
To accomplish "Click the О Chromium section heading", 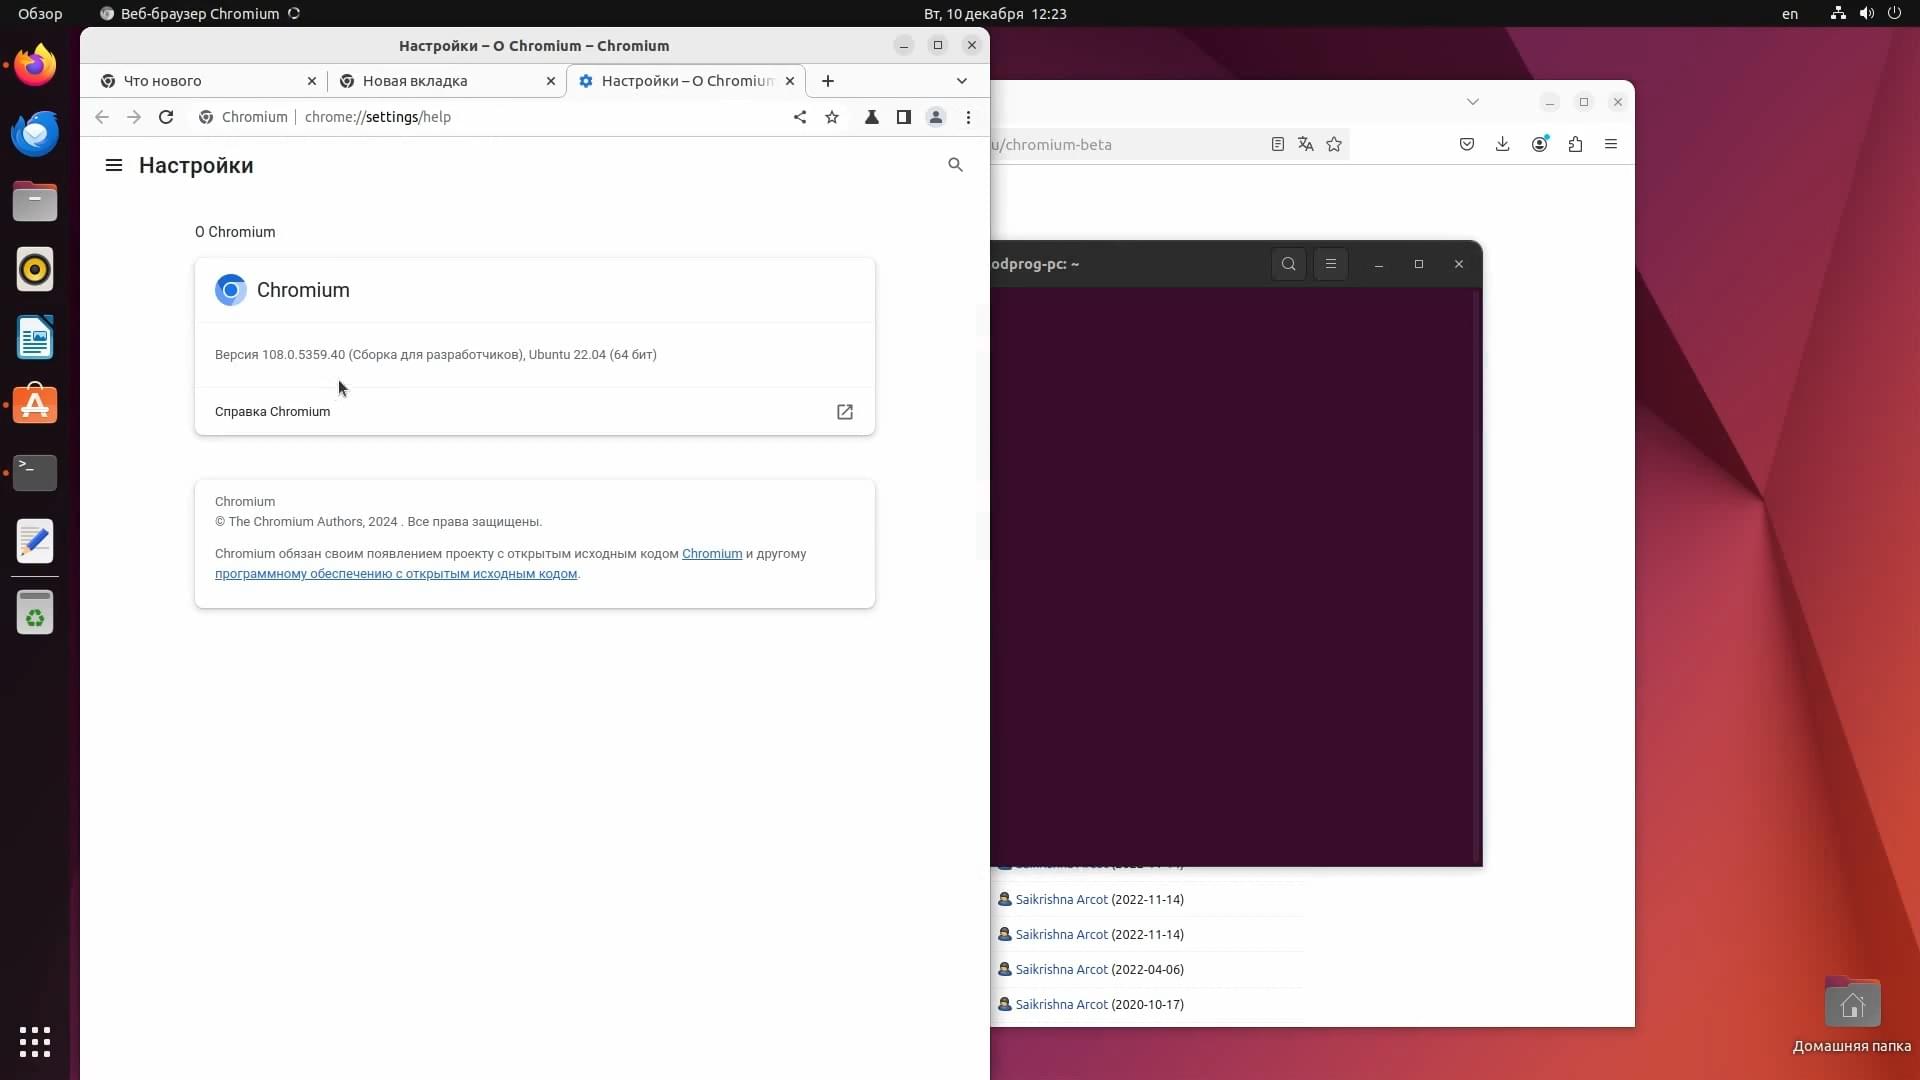I will click(235, 232).
